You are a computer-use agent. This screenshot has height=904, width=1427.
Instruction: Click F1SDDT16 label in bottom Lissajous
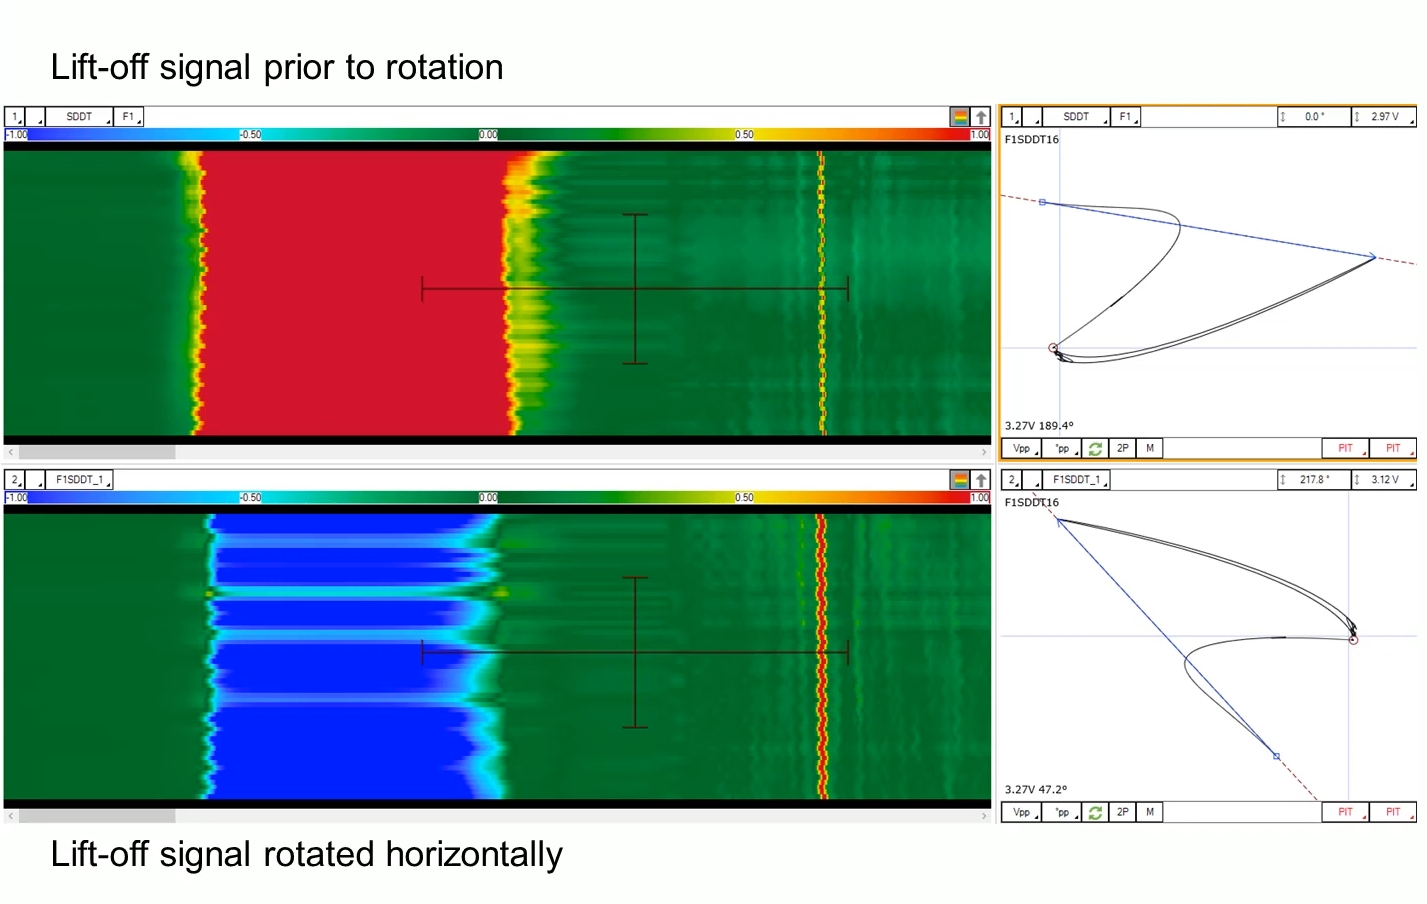point(1031,503)
